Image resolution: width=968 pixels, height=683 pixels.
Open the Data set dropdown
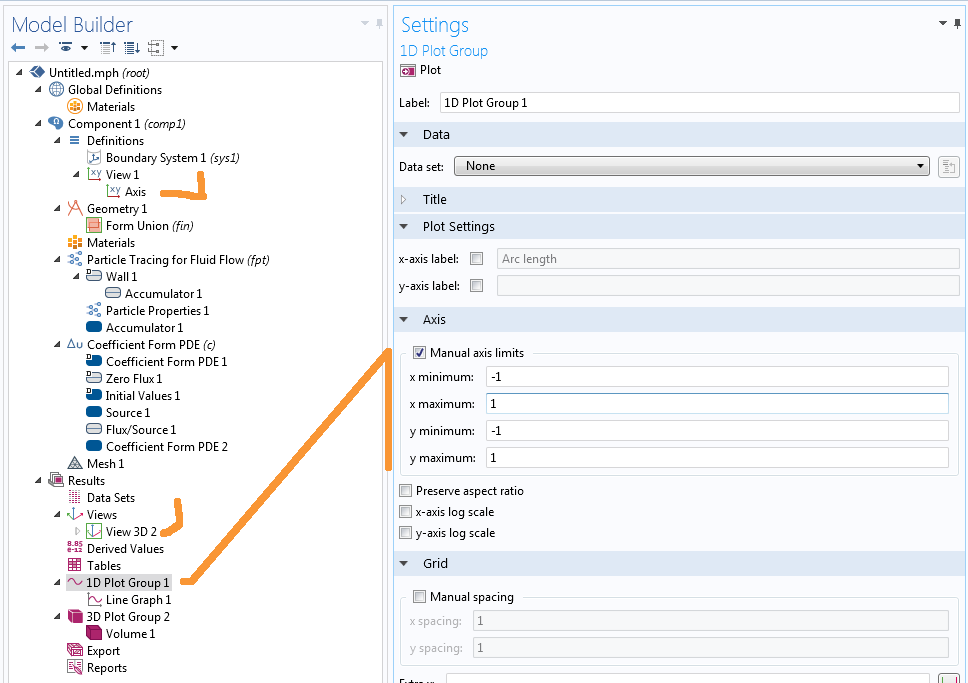[691, 166]
